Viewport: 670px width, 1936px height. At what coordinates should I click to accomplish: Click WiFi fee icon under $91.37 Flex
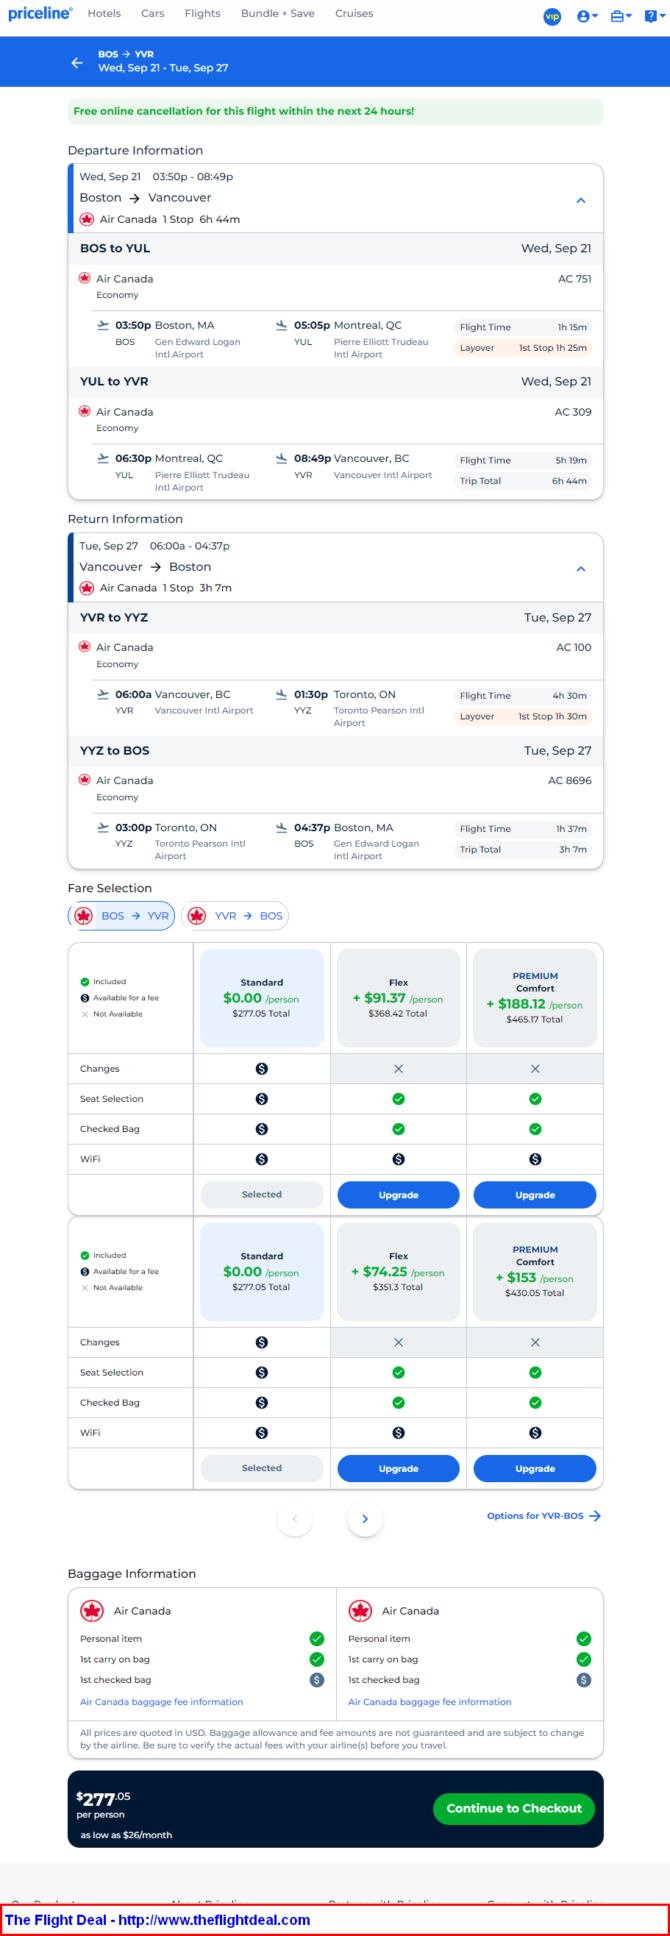[x=398, y=1159]
